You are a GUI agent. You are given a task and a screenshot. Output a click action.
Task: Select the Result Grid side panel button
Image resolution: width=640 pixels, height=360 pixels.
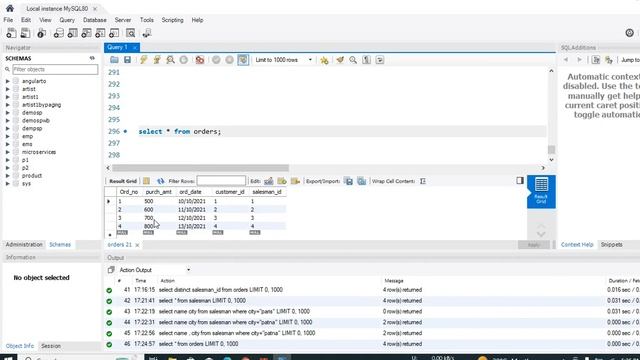[541, 191]
